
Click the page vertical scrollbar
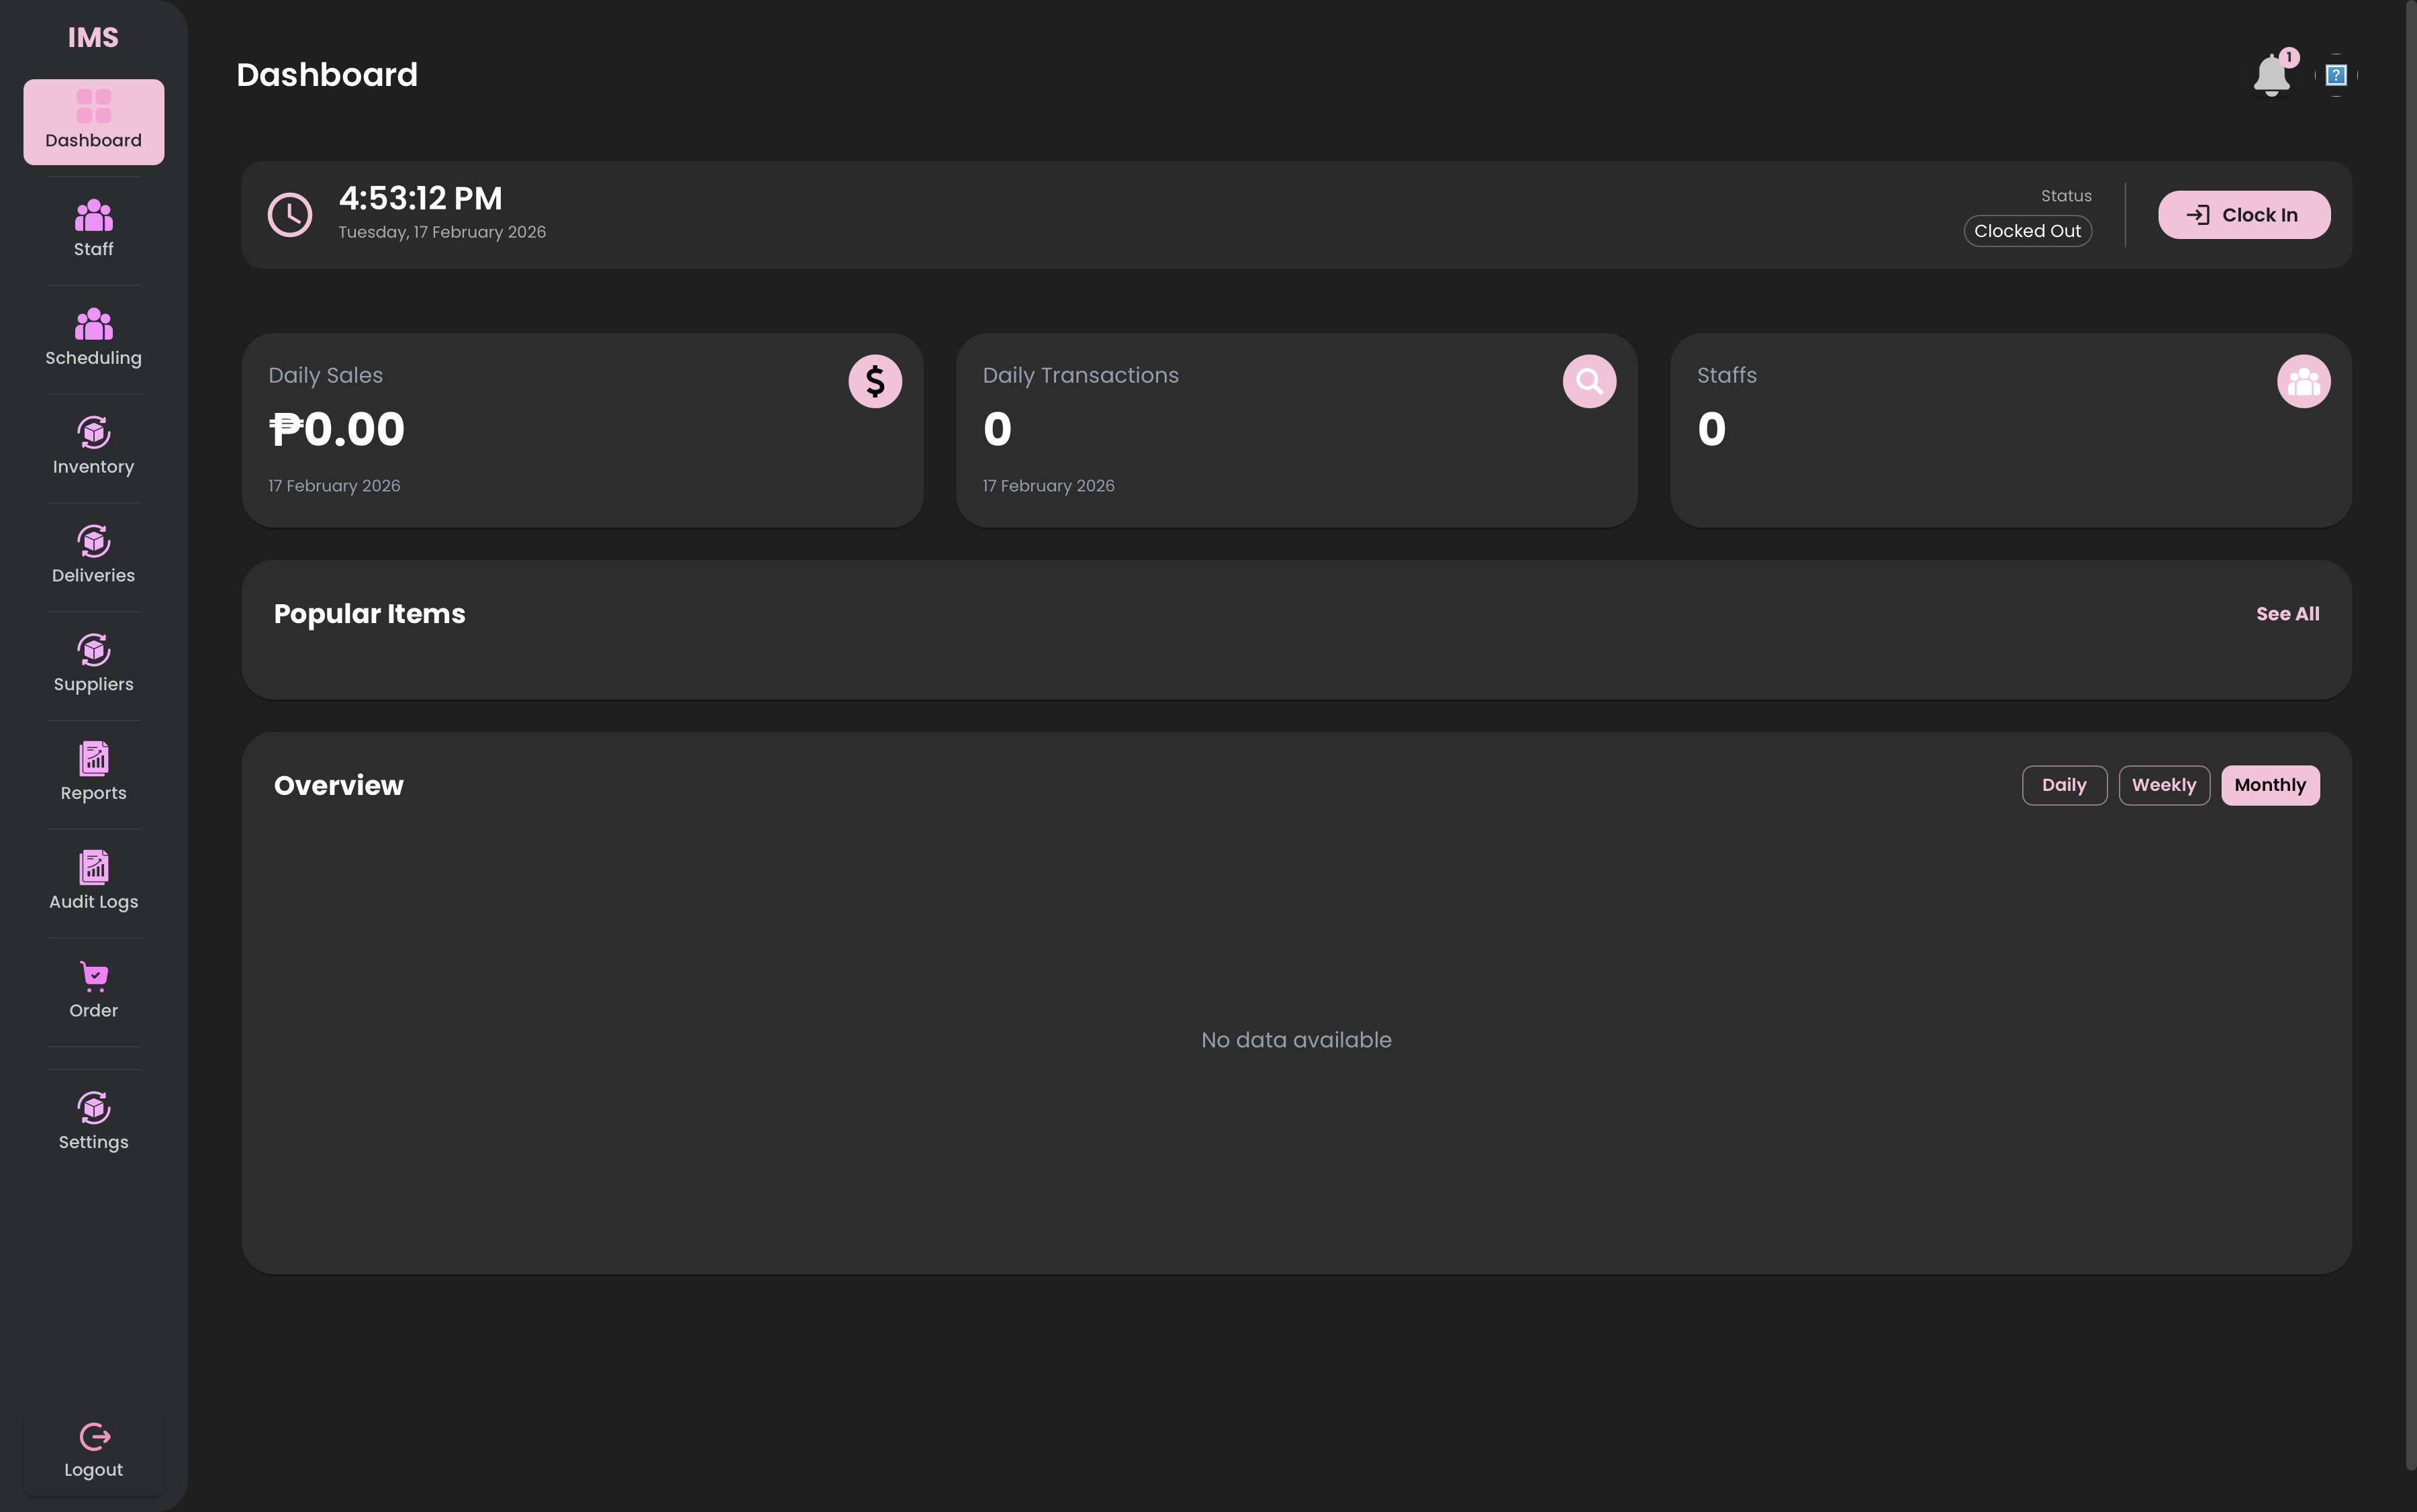tap(2410, 735)
